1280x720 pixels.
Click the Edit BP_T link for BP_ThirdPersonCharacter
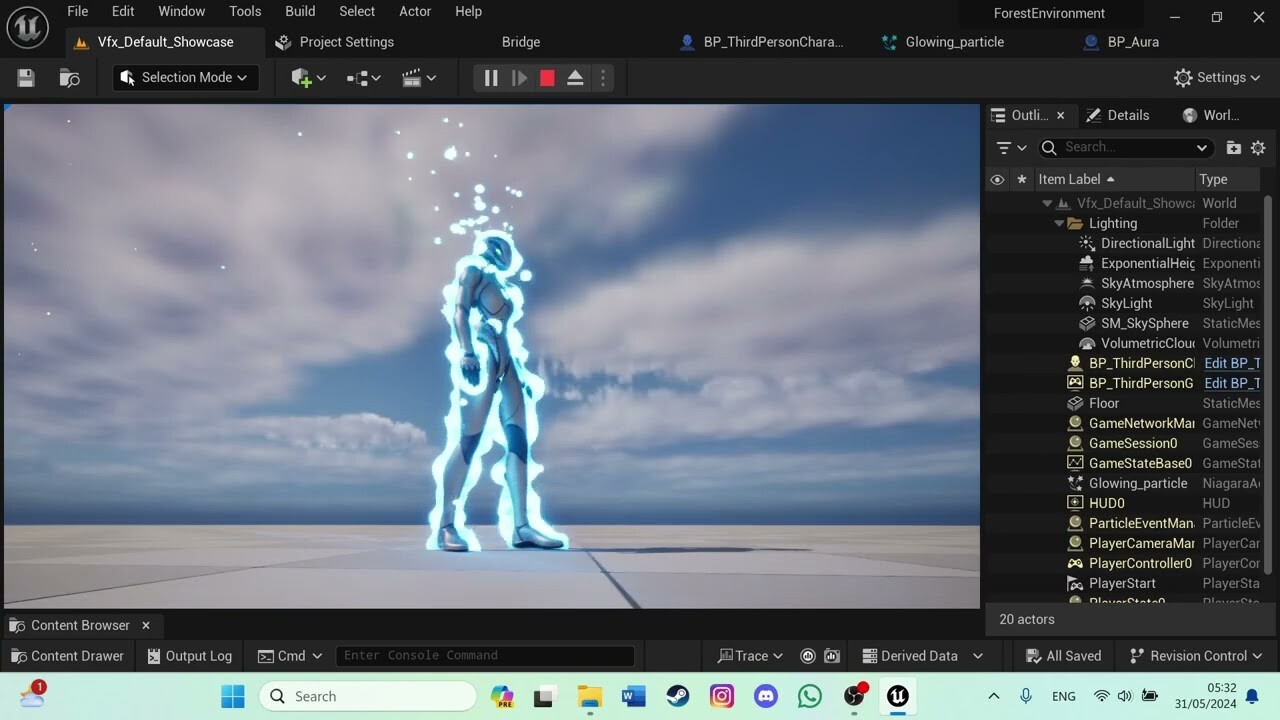(1231, 363)
